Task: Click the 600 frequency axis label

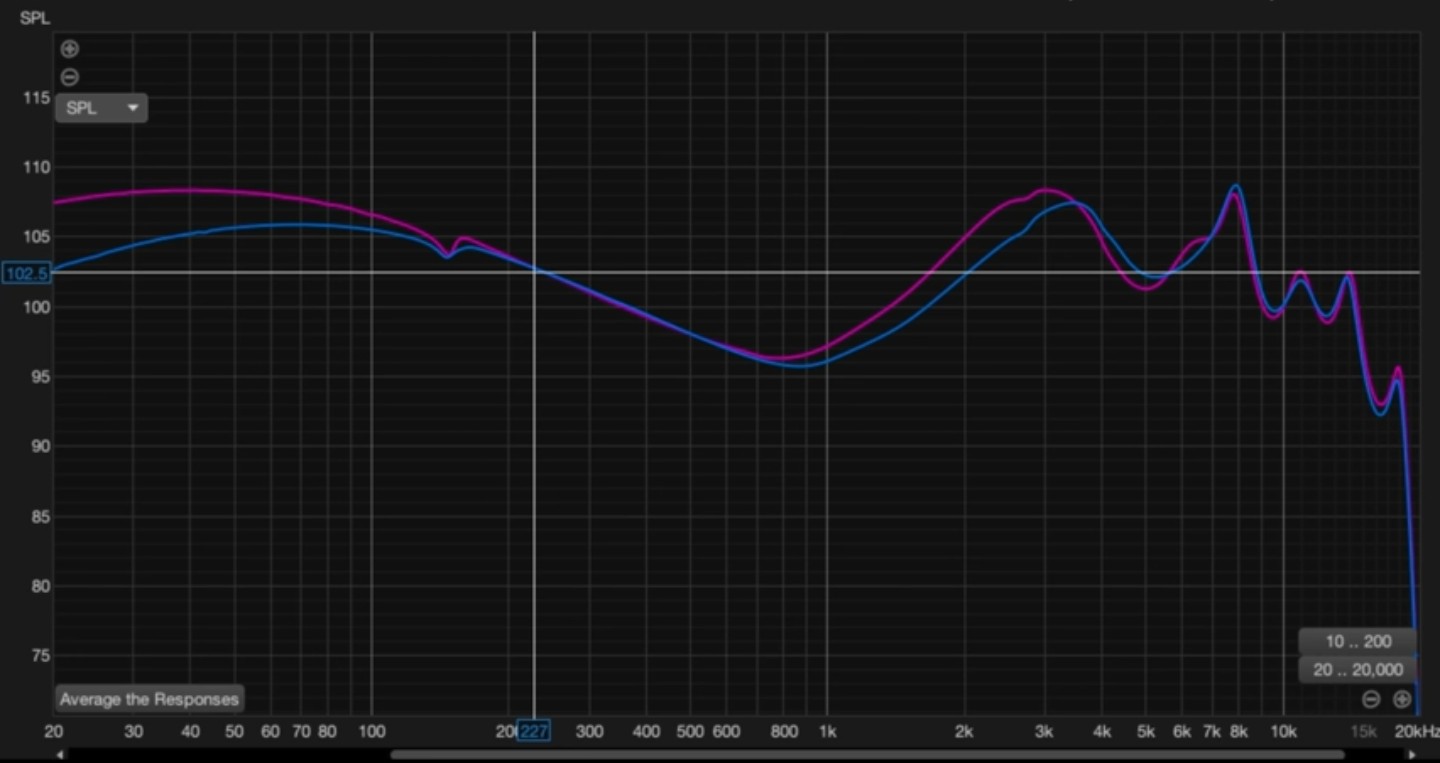Action: tap(726, 731)
